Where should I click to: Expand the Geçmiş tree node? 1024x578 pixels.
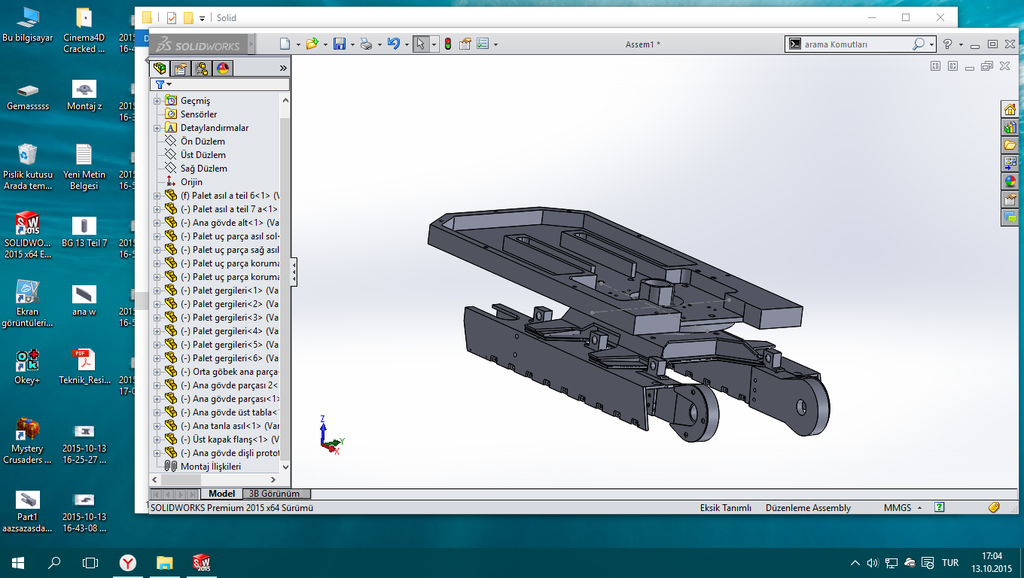157,101
